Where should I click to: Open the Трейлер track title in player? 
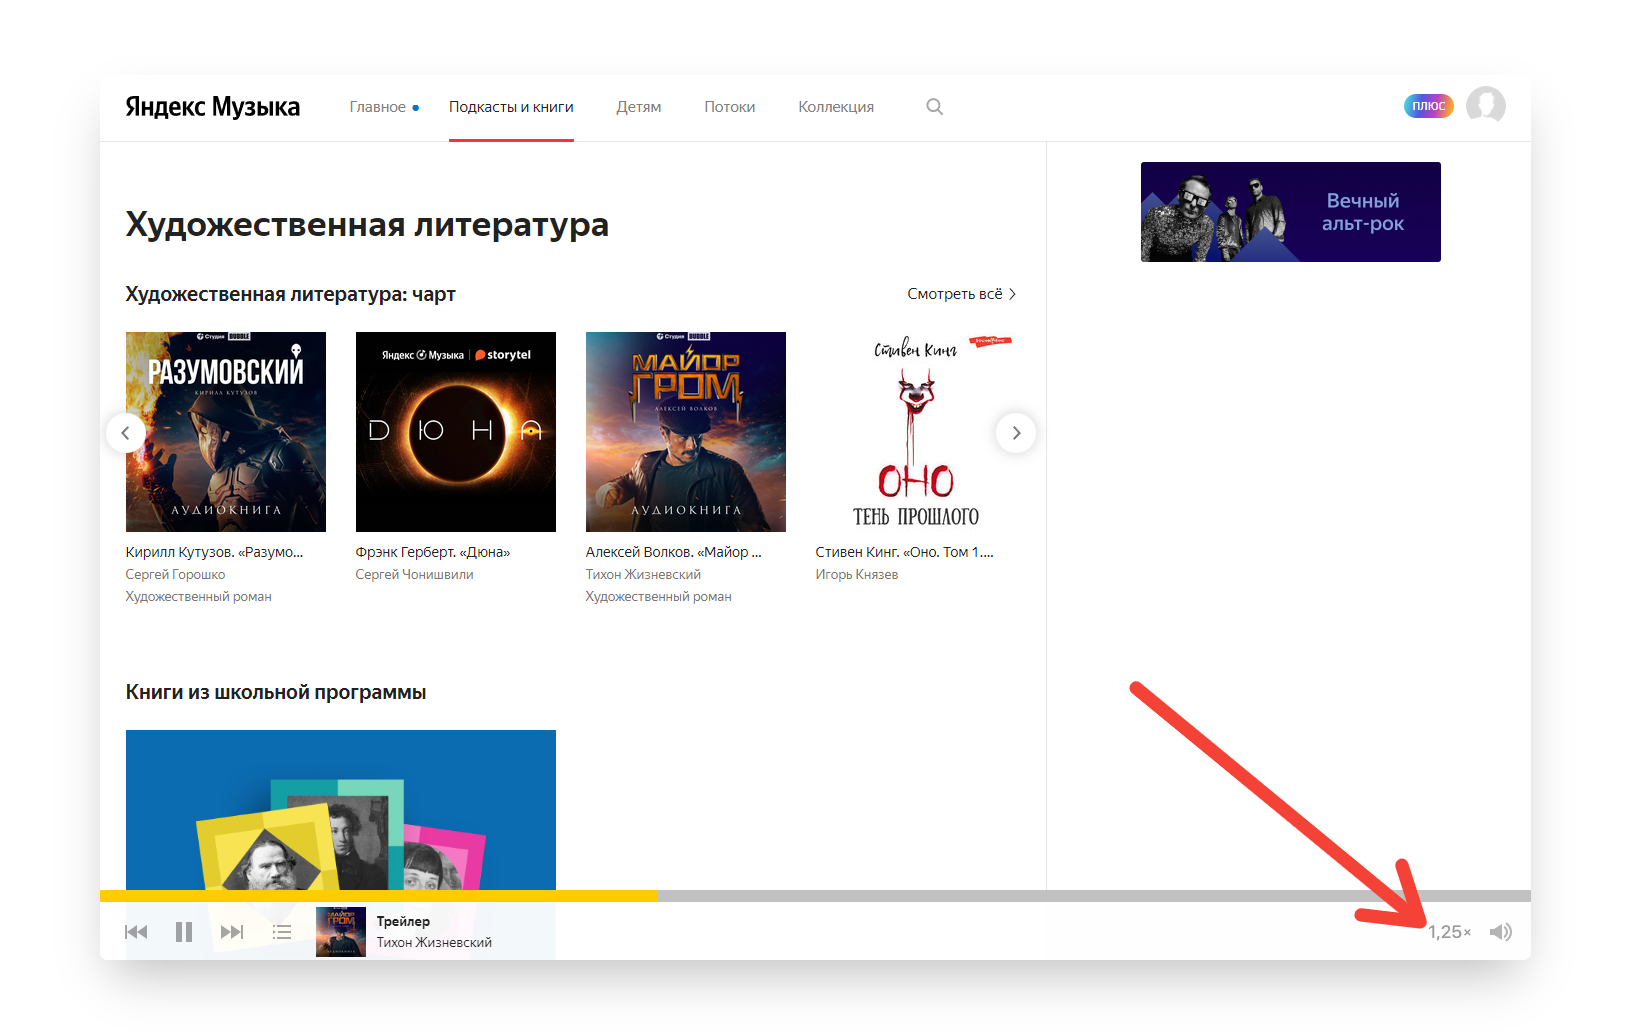tap(403, 921)
